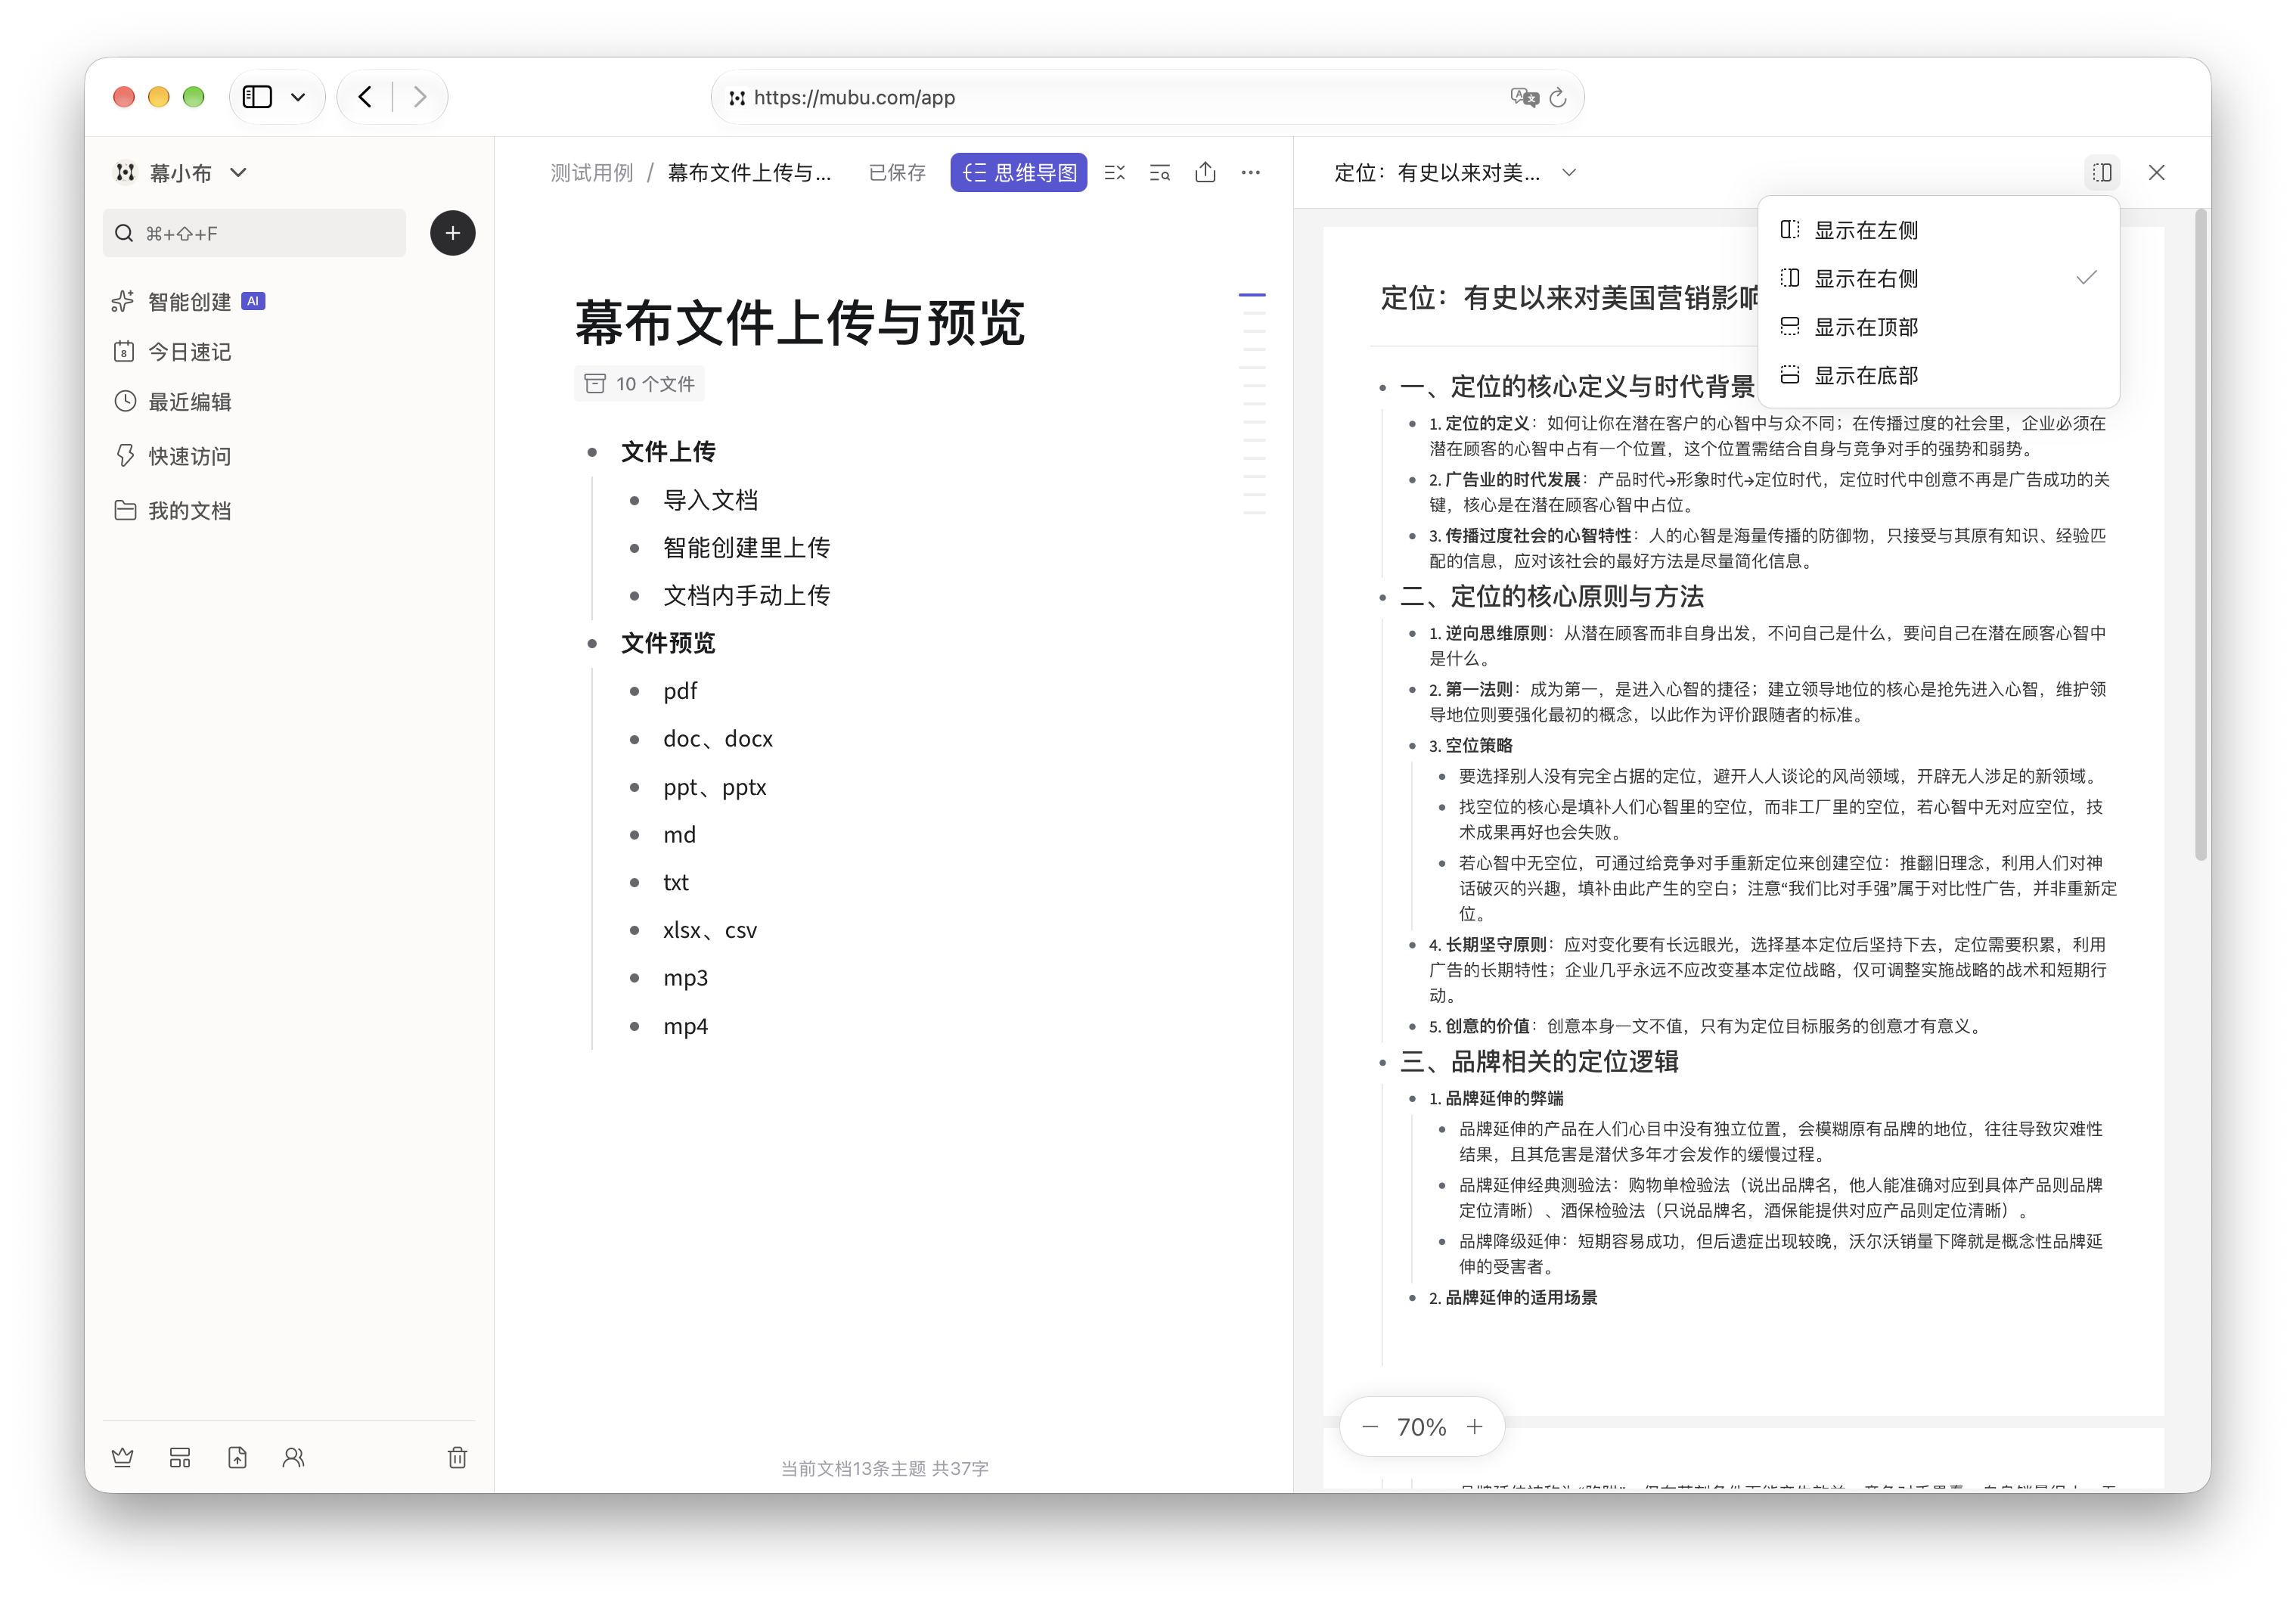Open 智能创建 AI in sidebar

189,301
